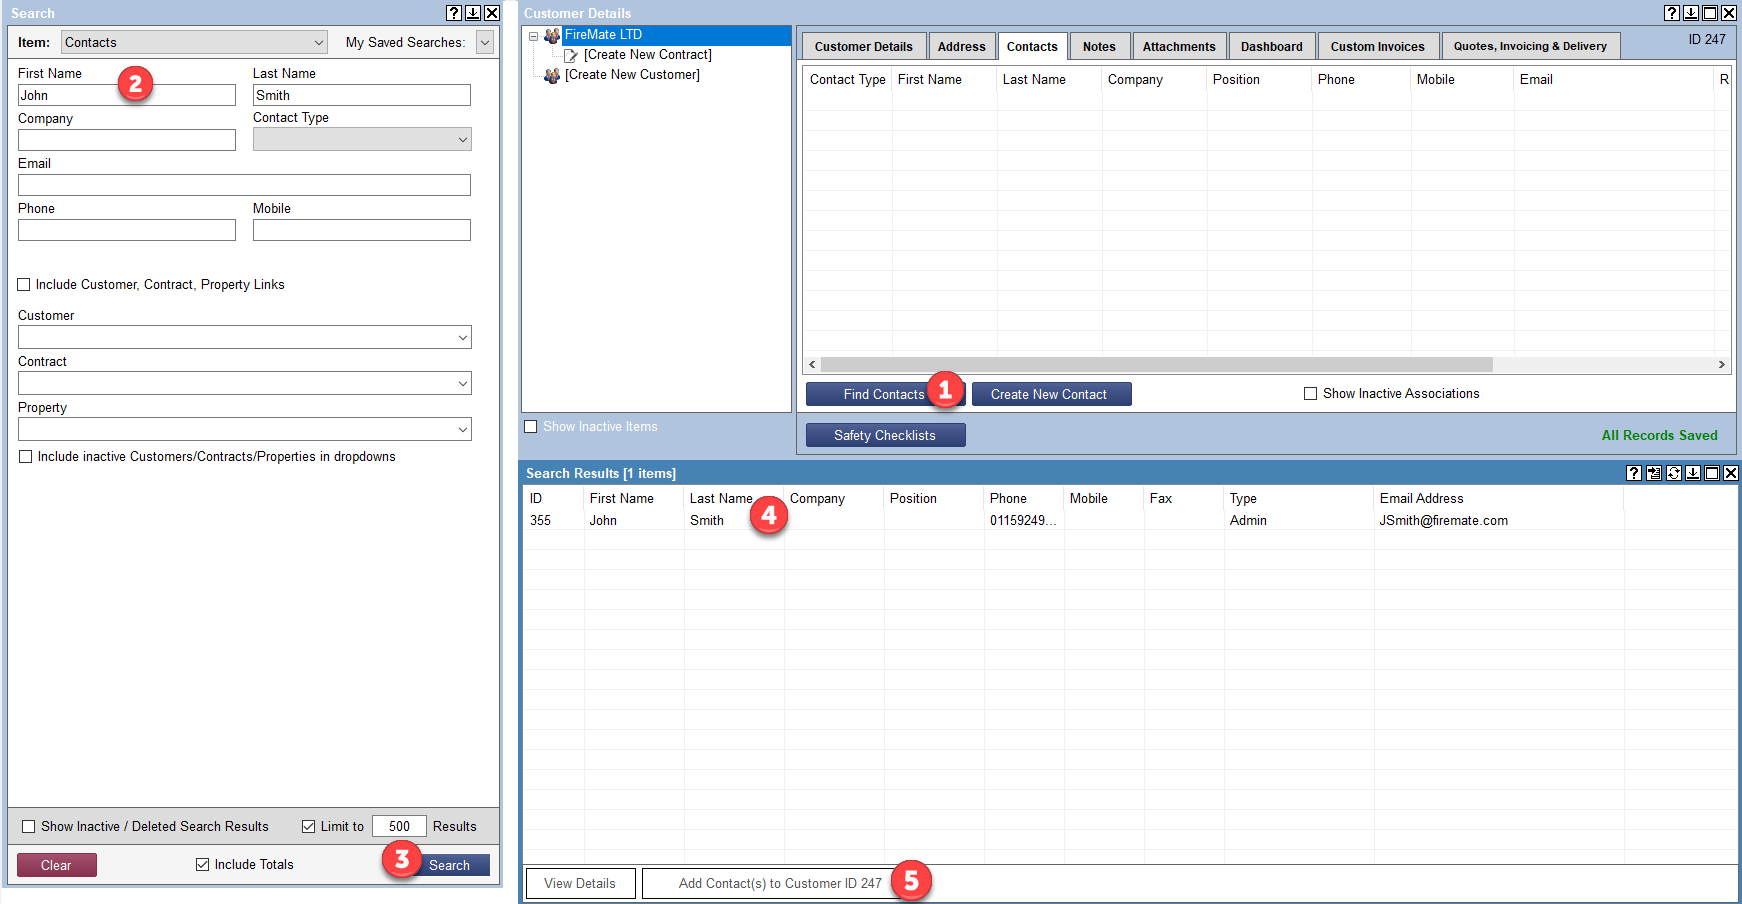Check Show Inactive Associations
Image resolution: width=1742 pixels, height=904 pixels.
pyautogui.click(x=1311, y=393)
